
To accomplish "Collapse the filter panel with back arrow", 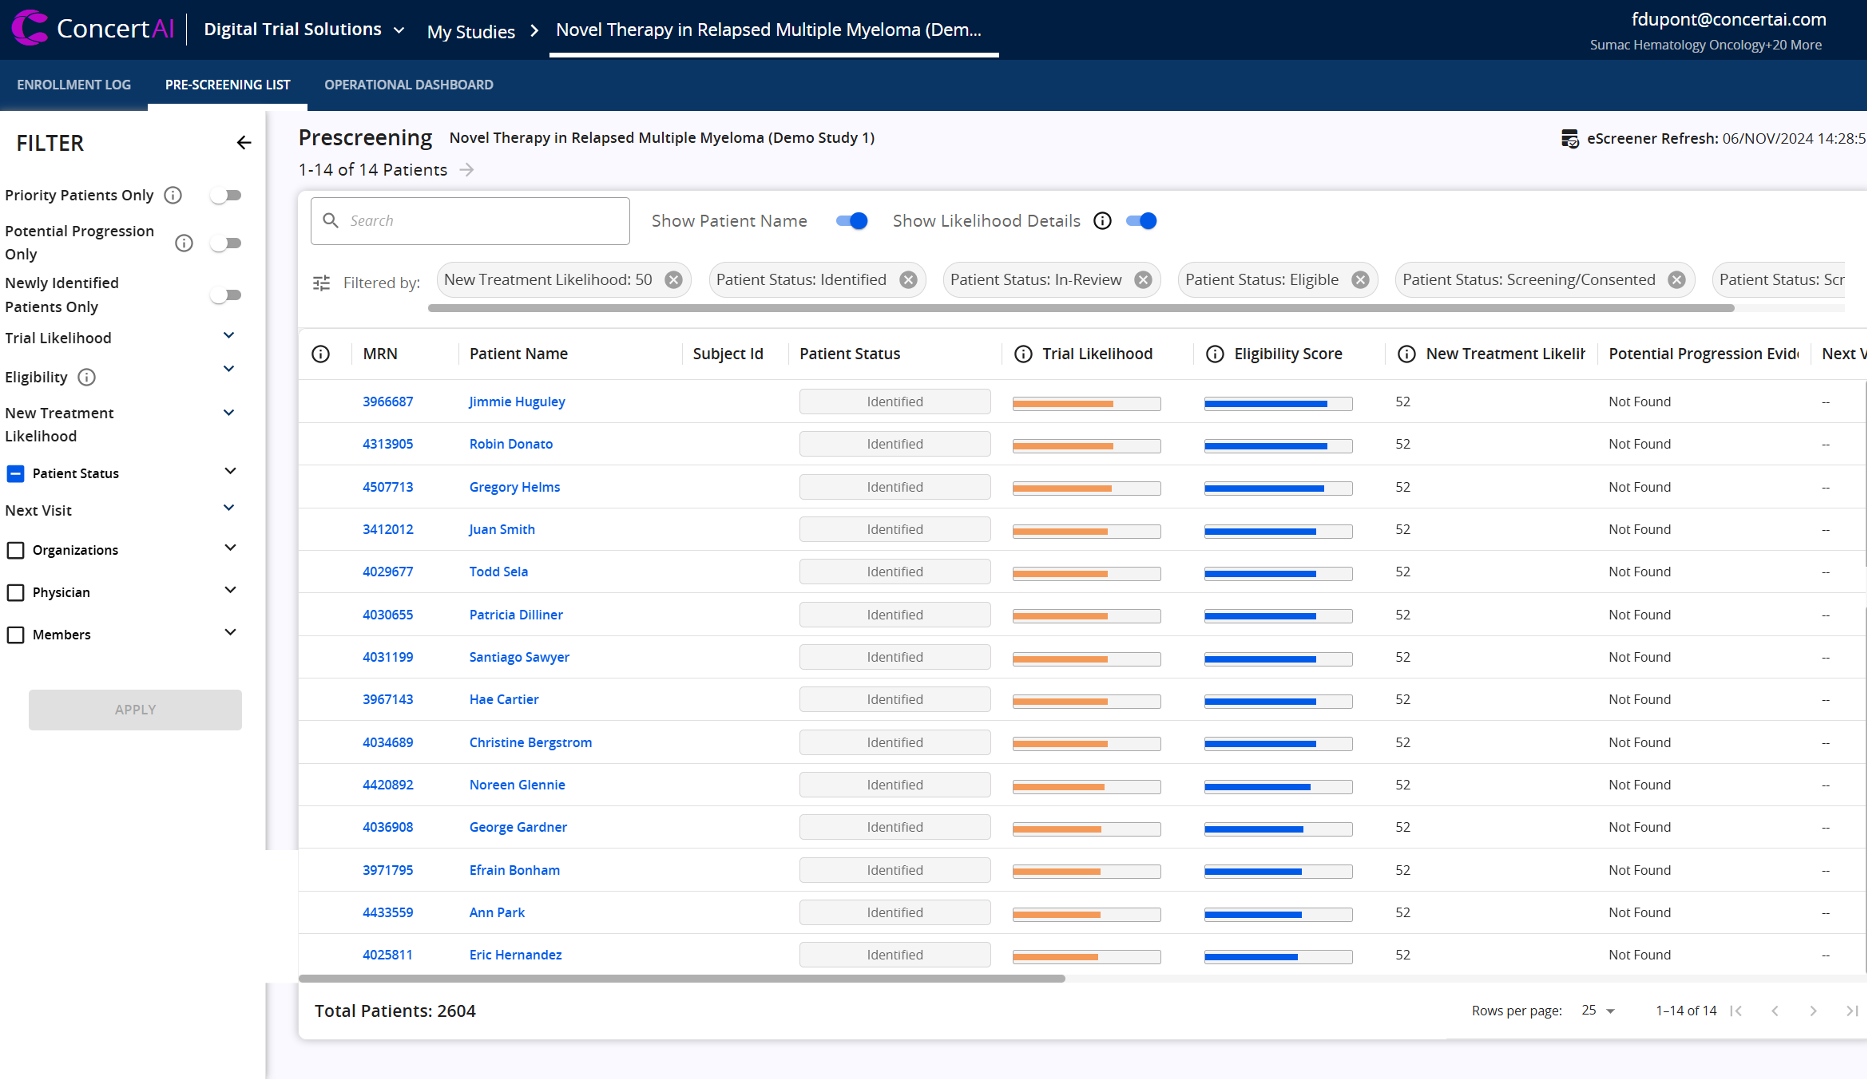I will pyautogui.click(x=243, y=143).
